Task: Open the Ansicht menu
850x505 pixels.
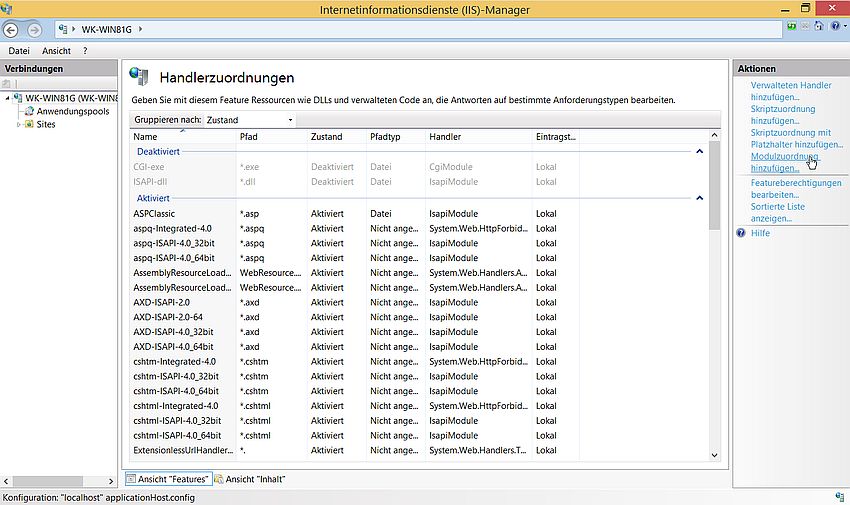Action: pos(56,51)
